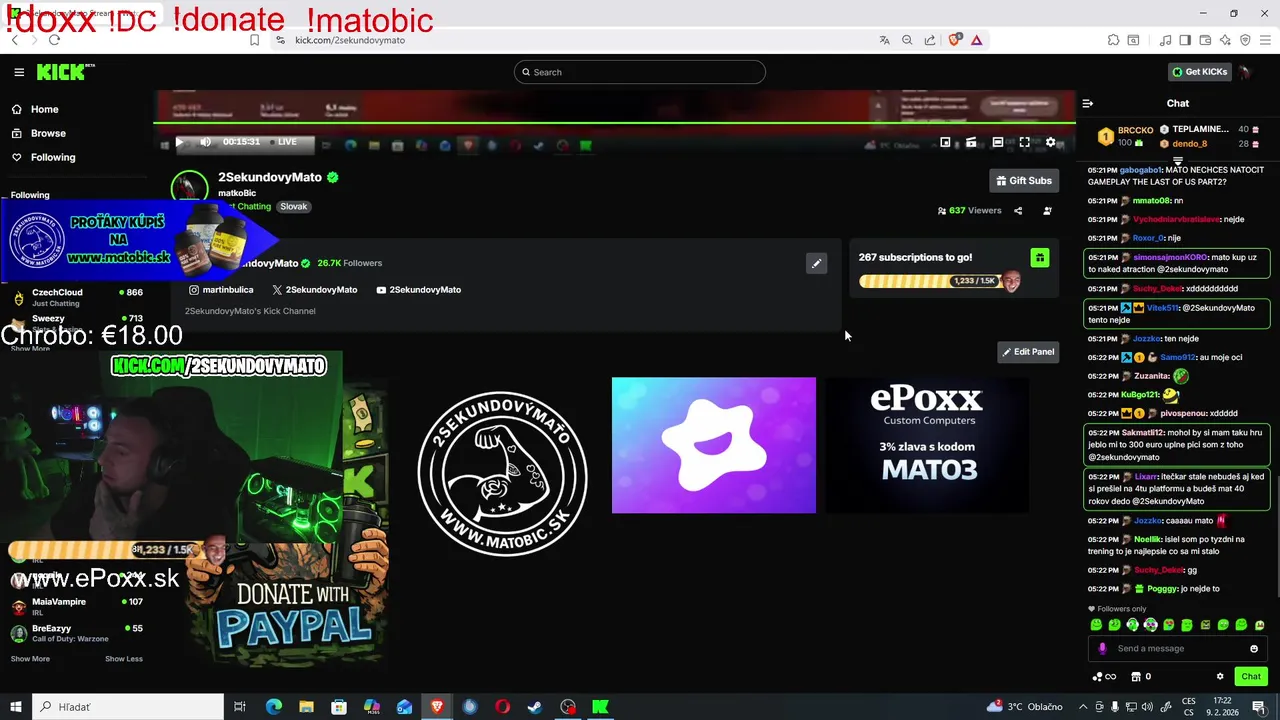1280x720 pixels.
Task: Open MaiaVampire channel in sidebar
Action: [76, 606]
